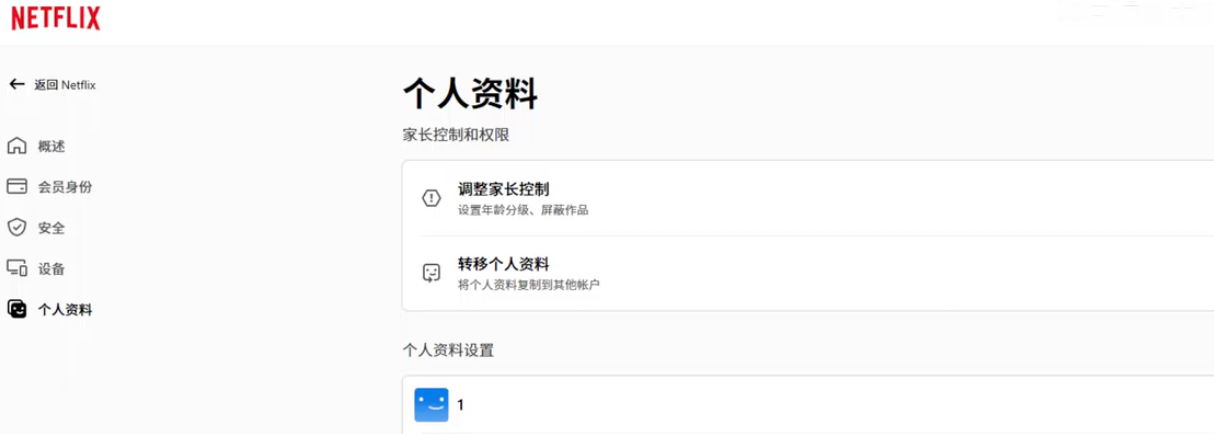Open the 概述 sidebar item

pos(51,146)
